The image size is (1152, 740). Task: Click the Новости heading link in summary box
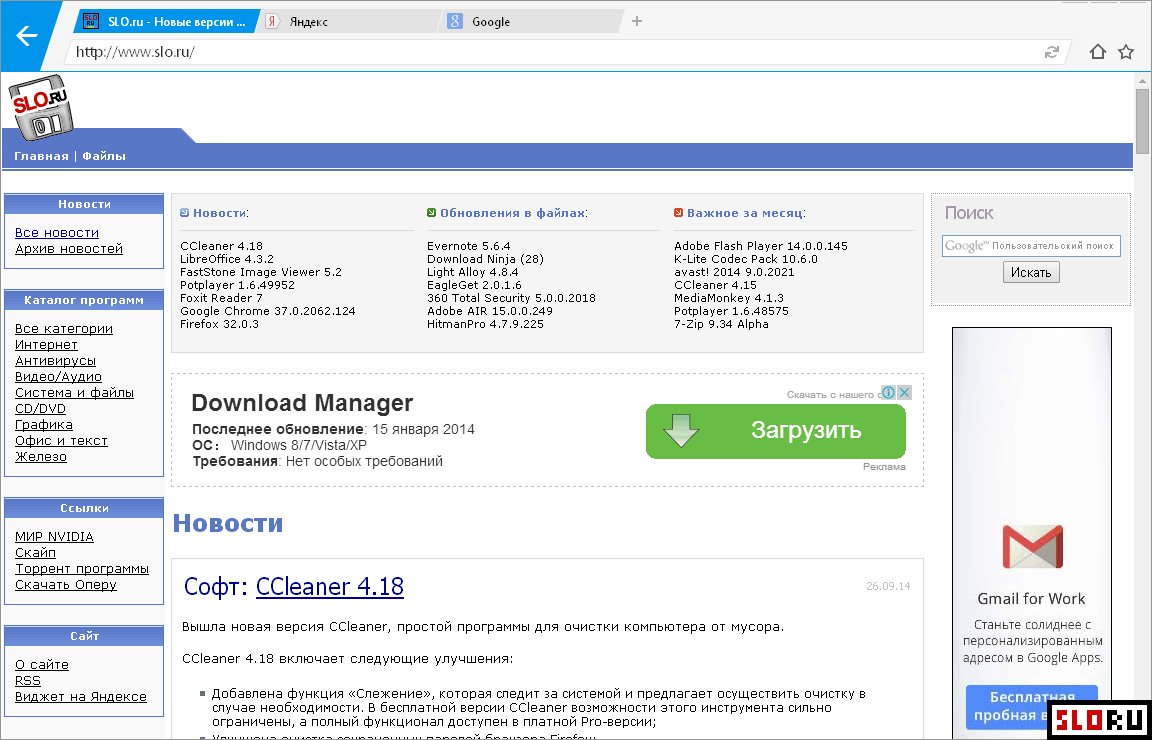click(220, 213)
